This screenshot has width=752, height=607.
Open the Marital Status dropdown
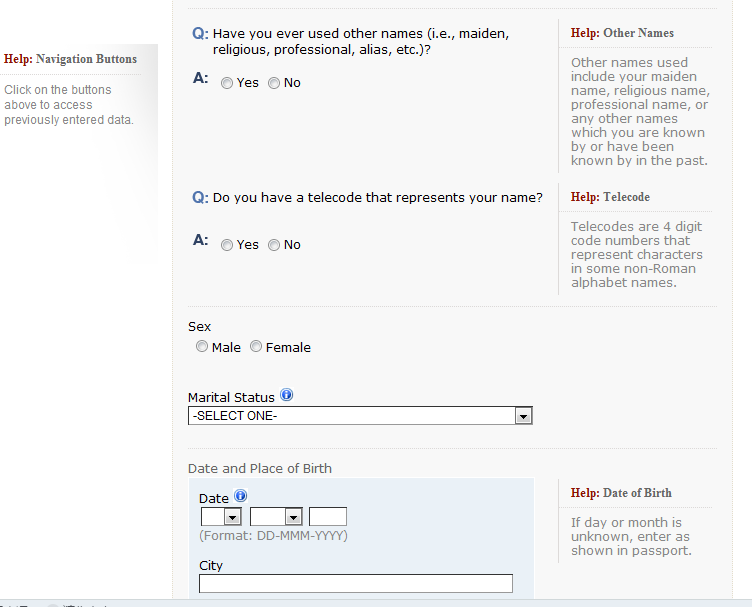[x=360, y=416]
